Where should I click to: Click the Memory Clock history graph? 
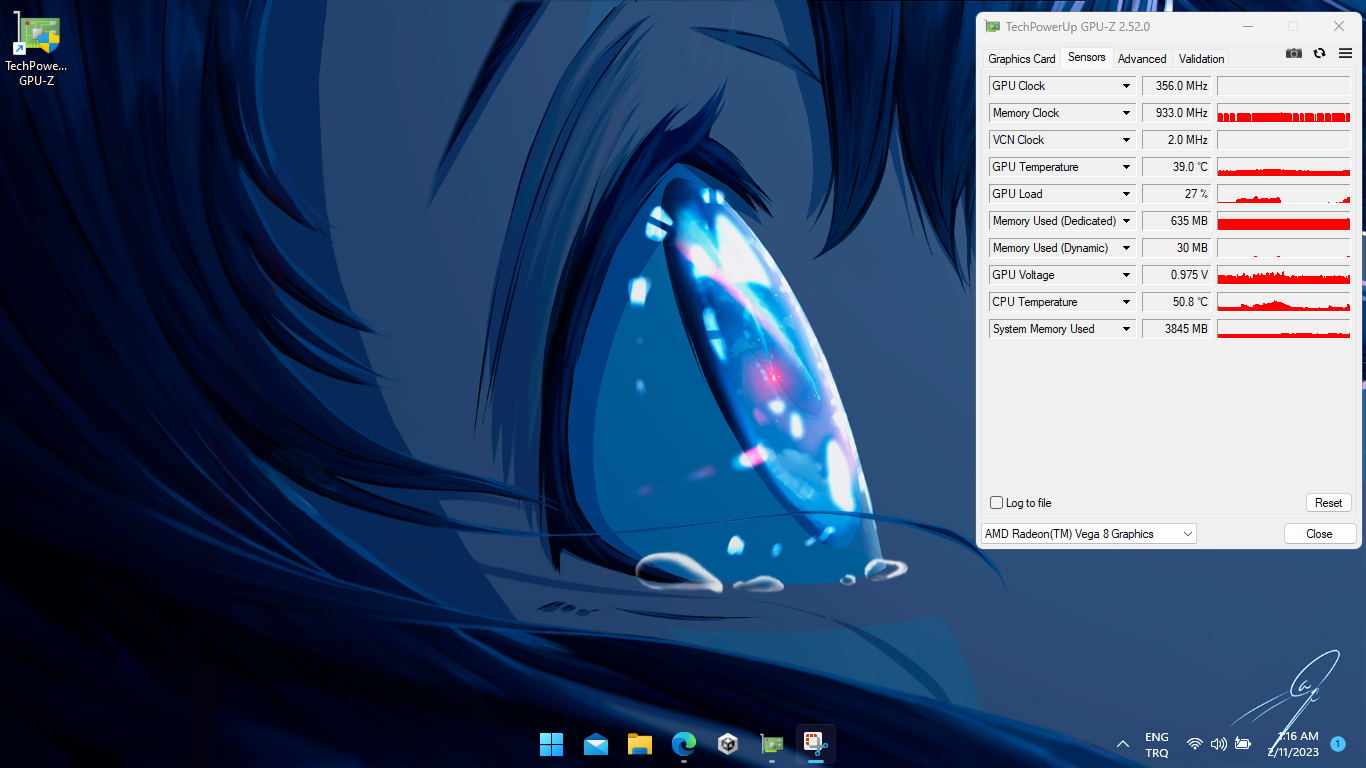1284,113
